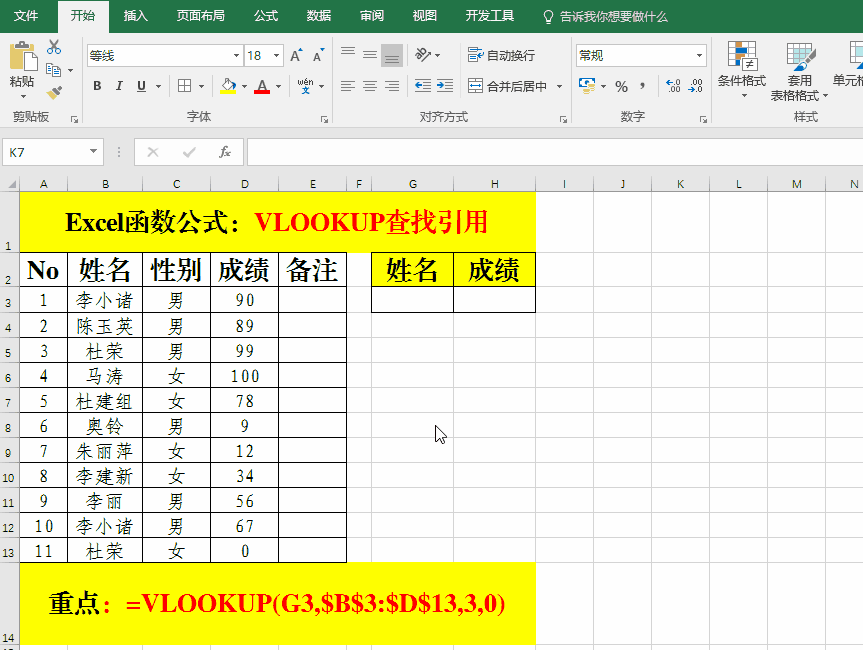Image resolution: width=863 pixels, height=650 pixels.
Task: Open Format as Table (套用表格格式)
Action: pos(799,72)
